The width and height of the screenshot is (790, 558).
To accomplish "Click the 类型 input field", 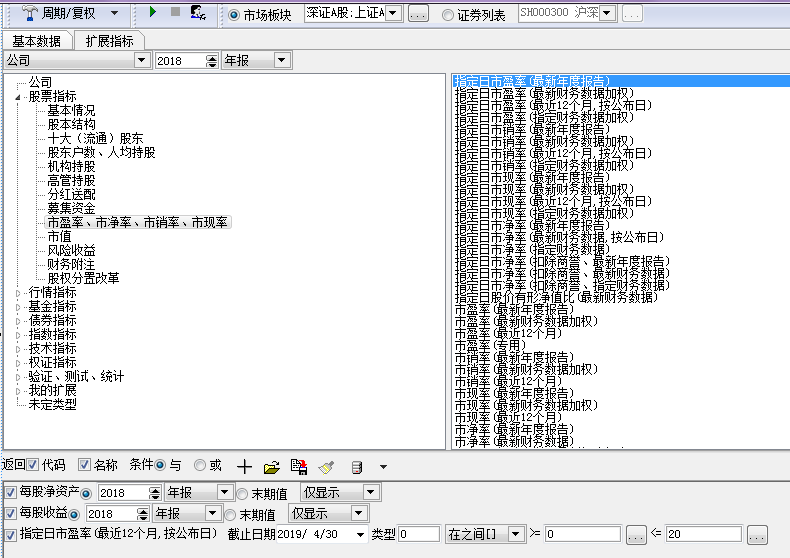I will point(419,534).
